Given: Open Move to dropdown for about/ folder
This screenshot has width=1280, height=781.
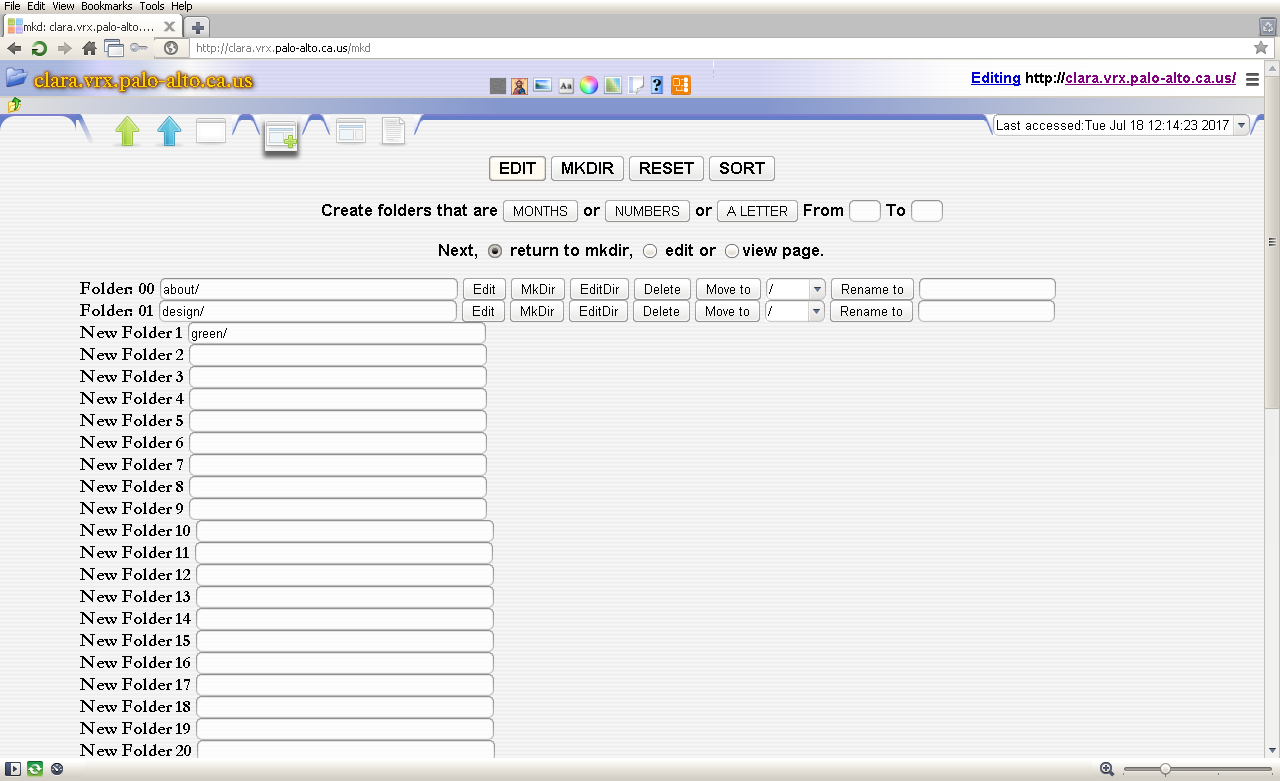Looking at the screenshot, I should click(x=796, y=289).
